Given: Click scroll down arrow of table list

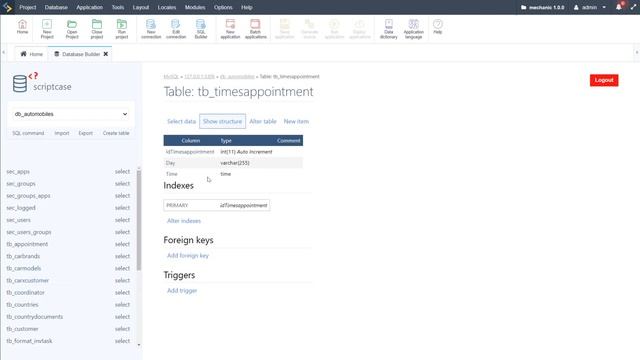Looking at the screenshot, I should pos(139,345).
